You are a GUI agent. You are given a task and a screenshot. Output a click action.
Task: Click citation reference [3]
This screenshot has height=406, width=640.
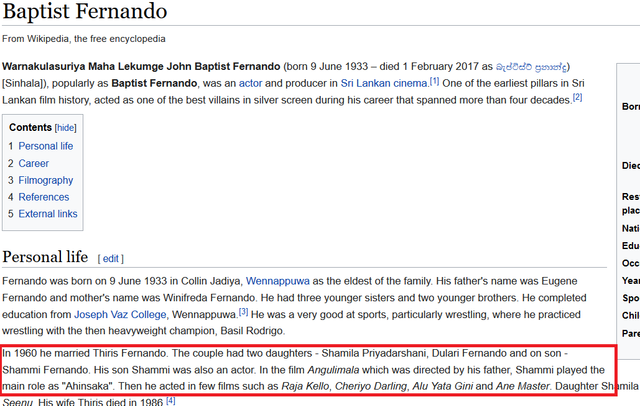(243, 312)
